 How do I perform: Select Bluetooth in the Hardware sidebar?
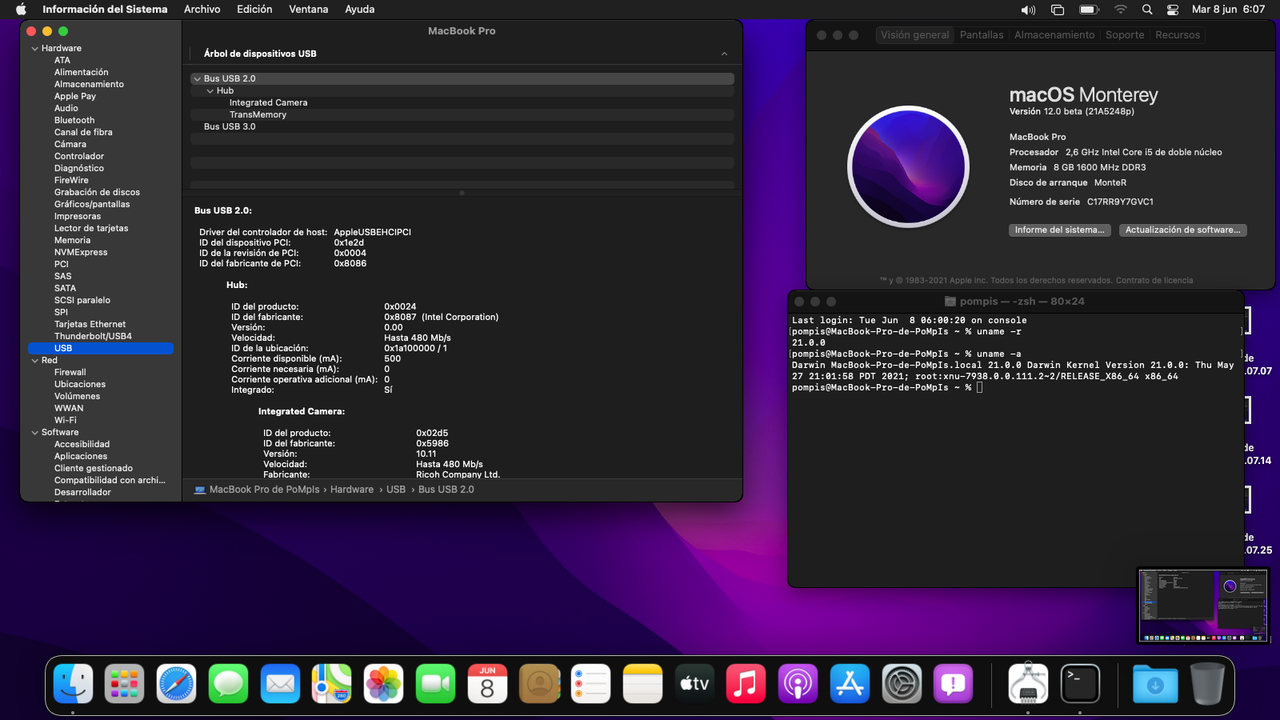pos(74,120)
